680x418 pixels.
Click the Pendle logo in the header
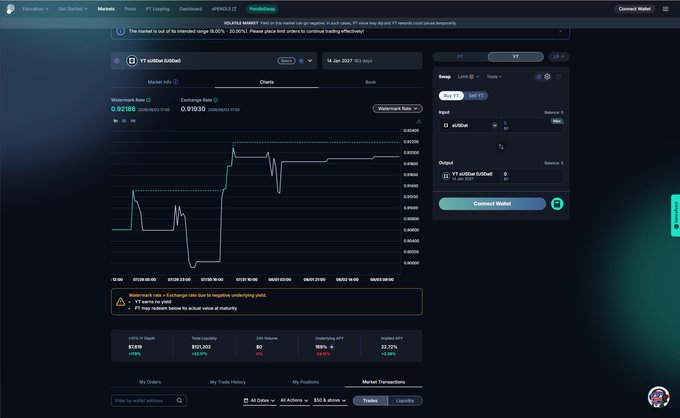point(10,9)
